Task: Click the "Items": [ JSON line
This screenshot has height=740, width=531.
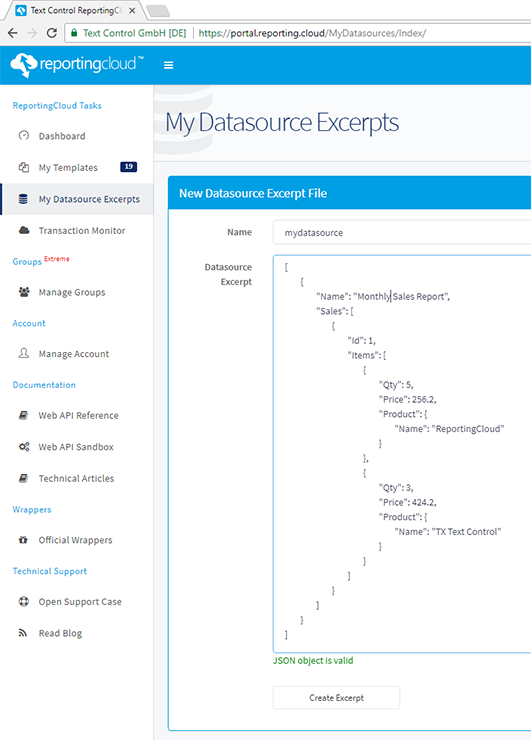Action: click(367, 355)
